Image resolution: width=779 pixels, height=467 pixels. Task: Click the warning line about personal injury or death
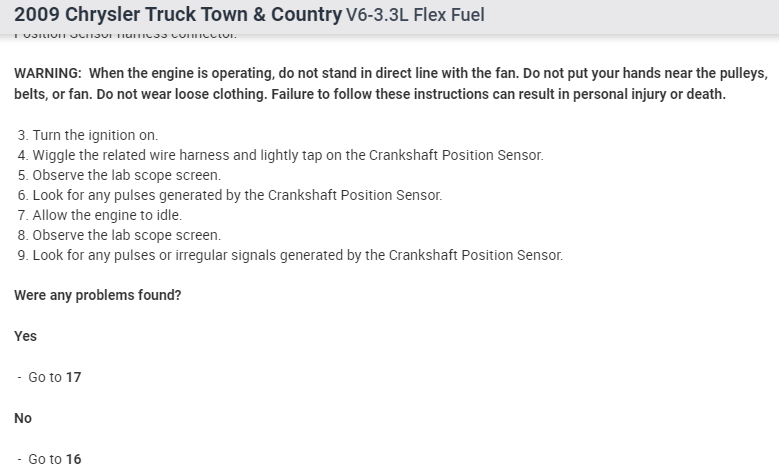[x=370, y=95]
